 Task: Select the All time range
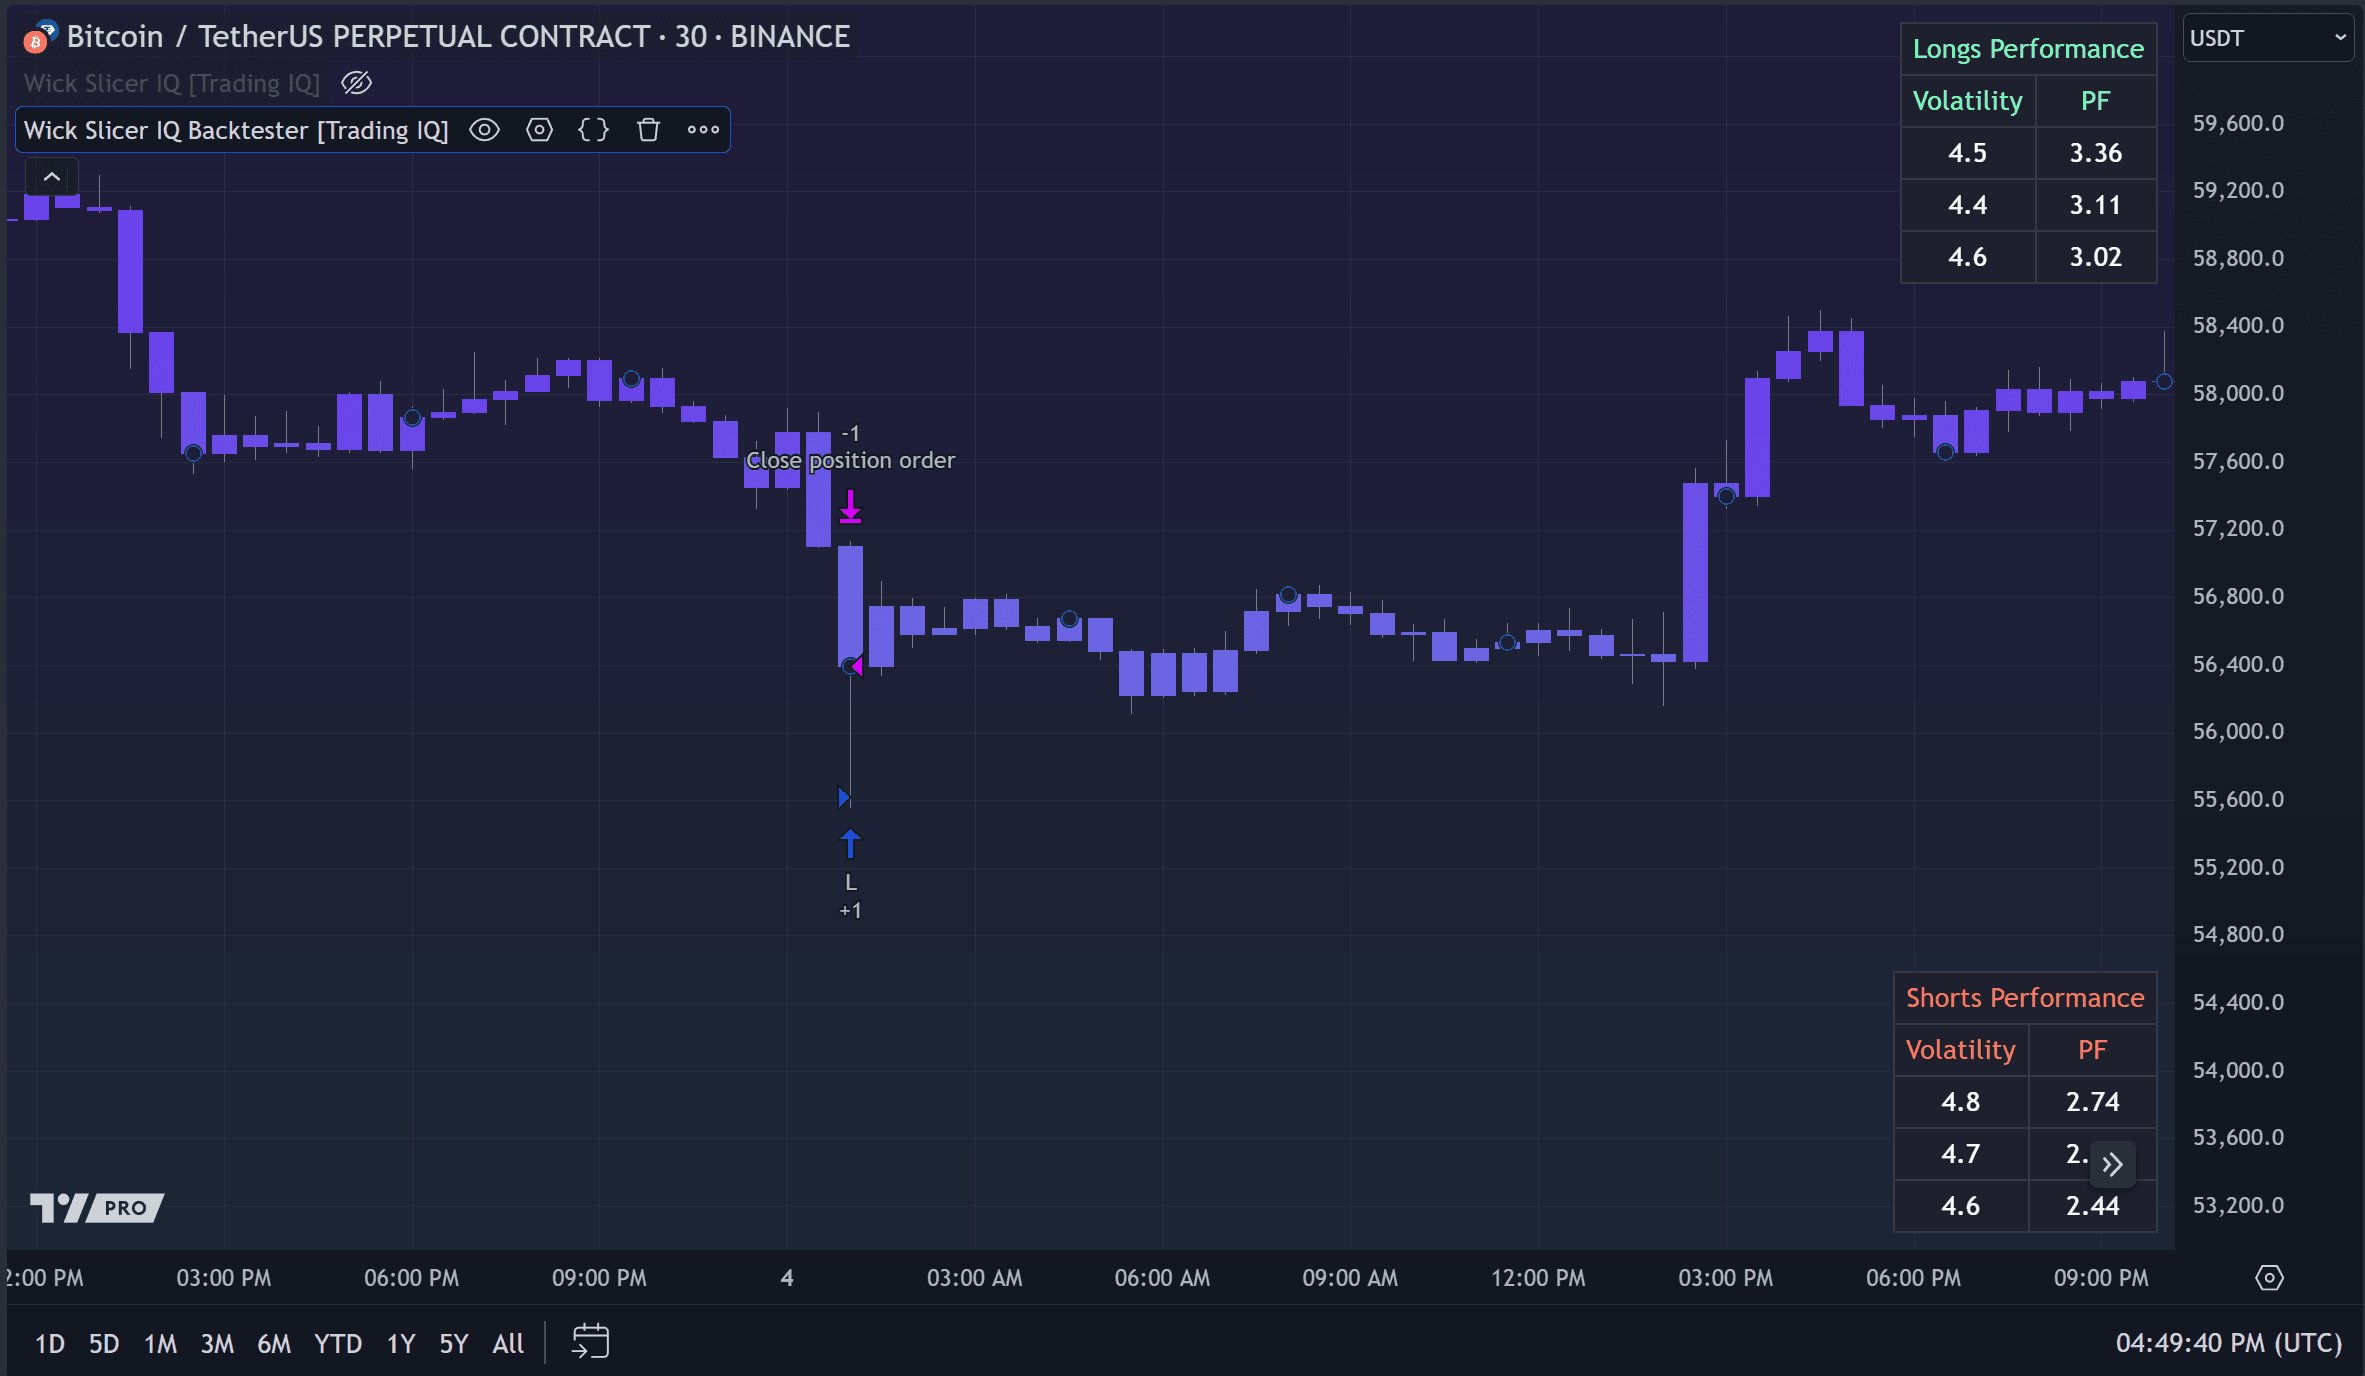(508, 1343)
